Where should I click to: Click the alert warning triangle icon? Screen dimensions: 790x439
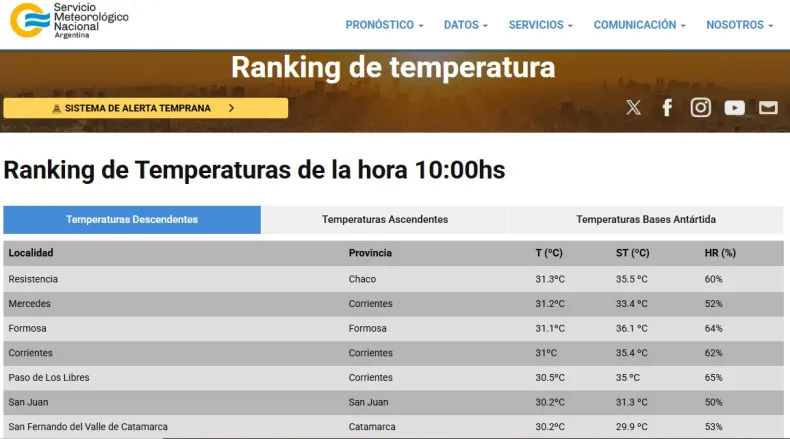(56, 108)
